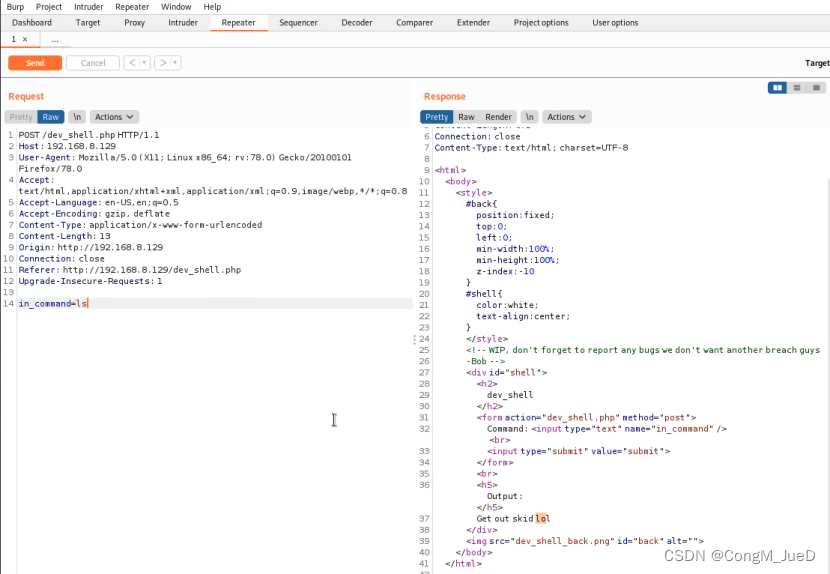The height and width of the screenshot is (574, 830).
Task: Toggle Request \n non-printable characters
Action: pos(77,117)
